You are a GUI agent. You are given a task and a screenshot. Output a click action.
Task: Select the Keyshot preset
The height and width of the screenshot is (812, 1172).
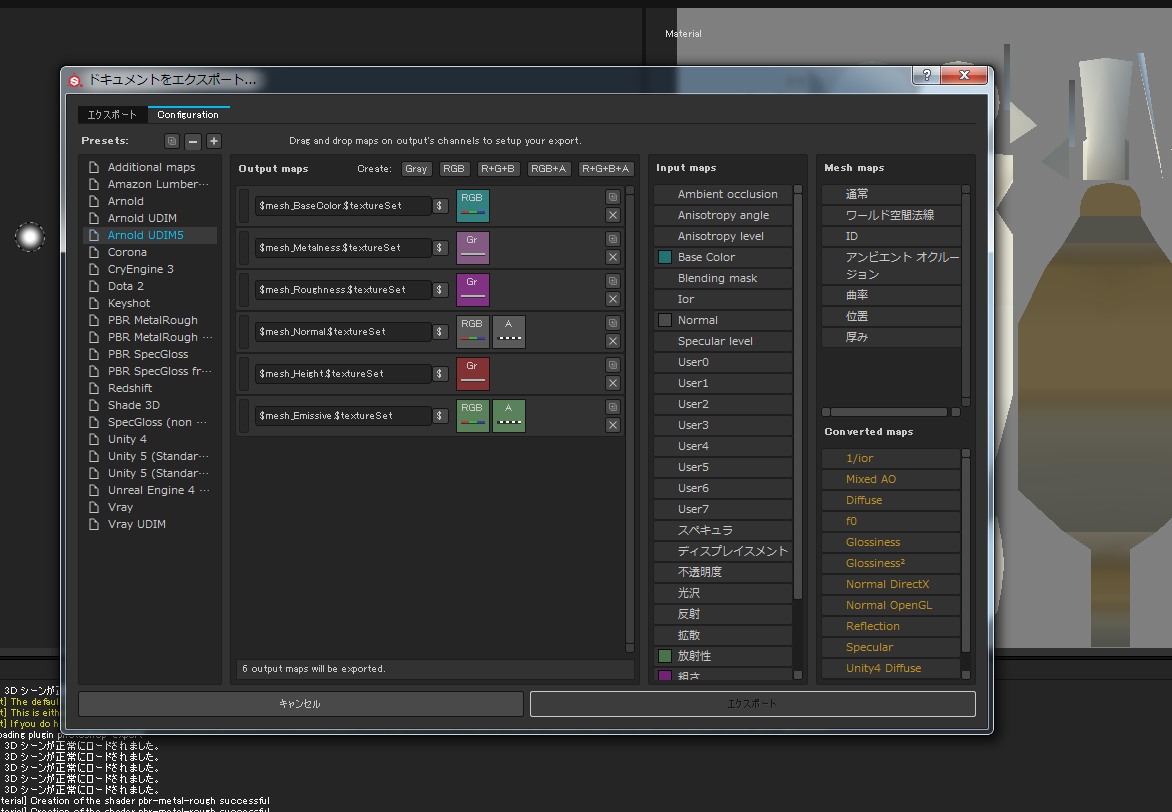150,303
